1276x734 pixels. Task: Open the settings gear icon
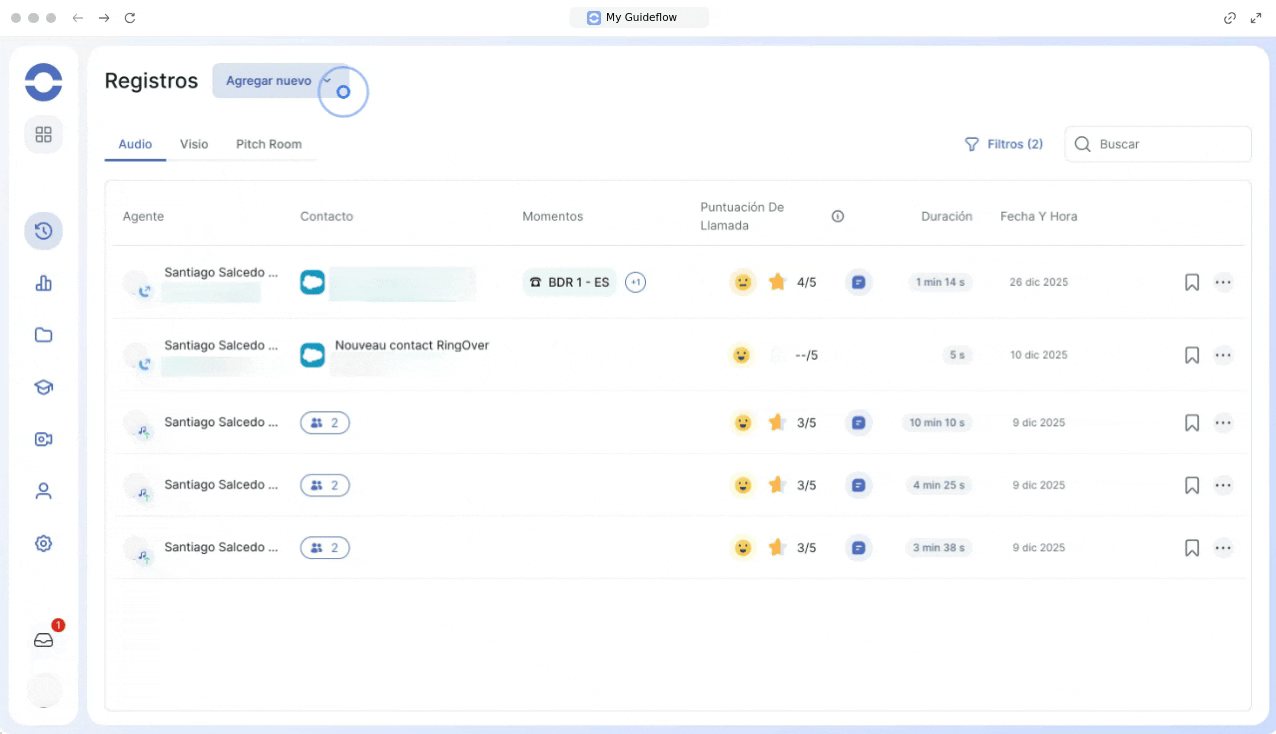pyautogui.click(x=43, y=543)
